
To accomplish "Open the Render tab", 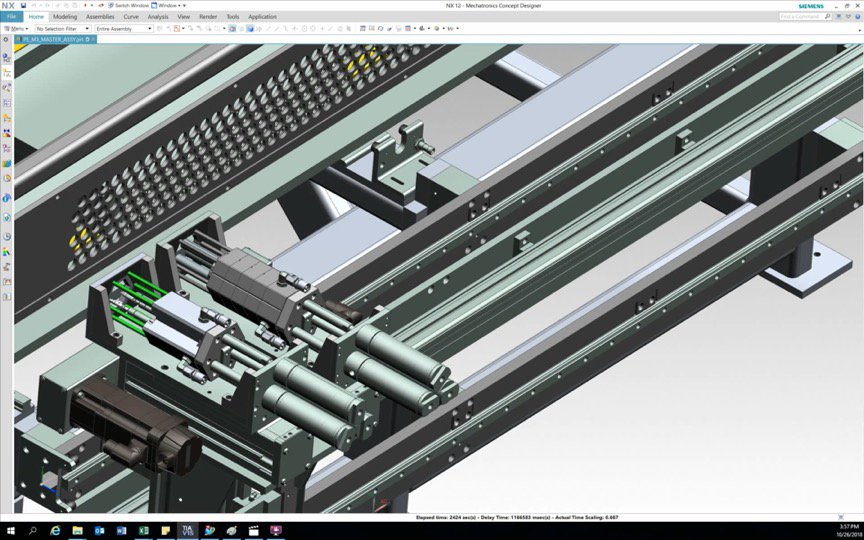I will point(208,17).
